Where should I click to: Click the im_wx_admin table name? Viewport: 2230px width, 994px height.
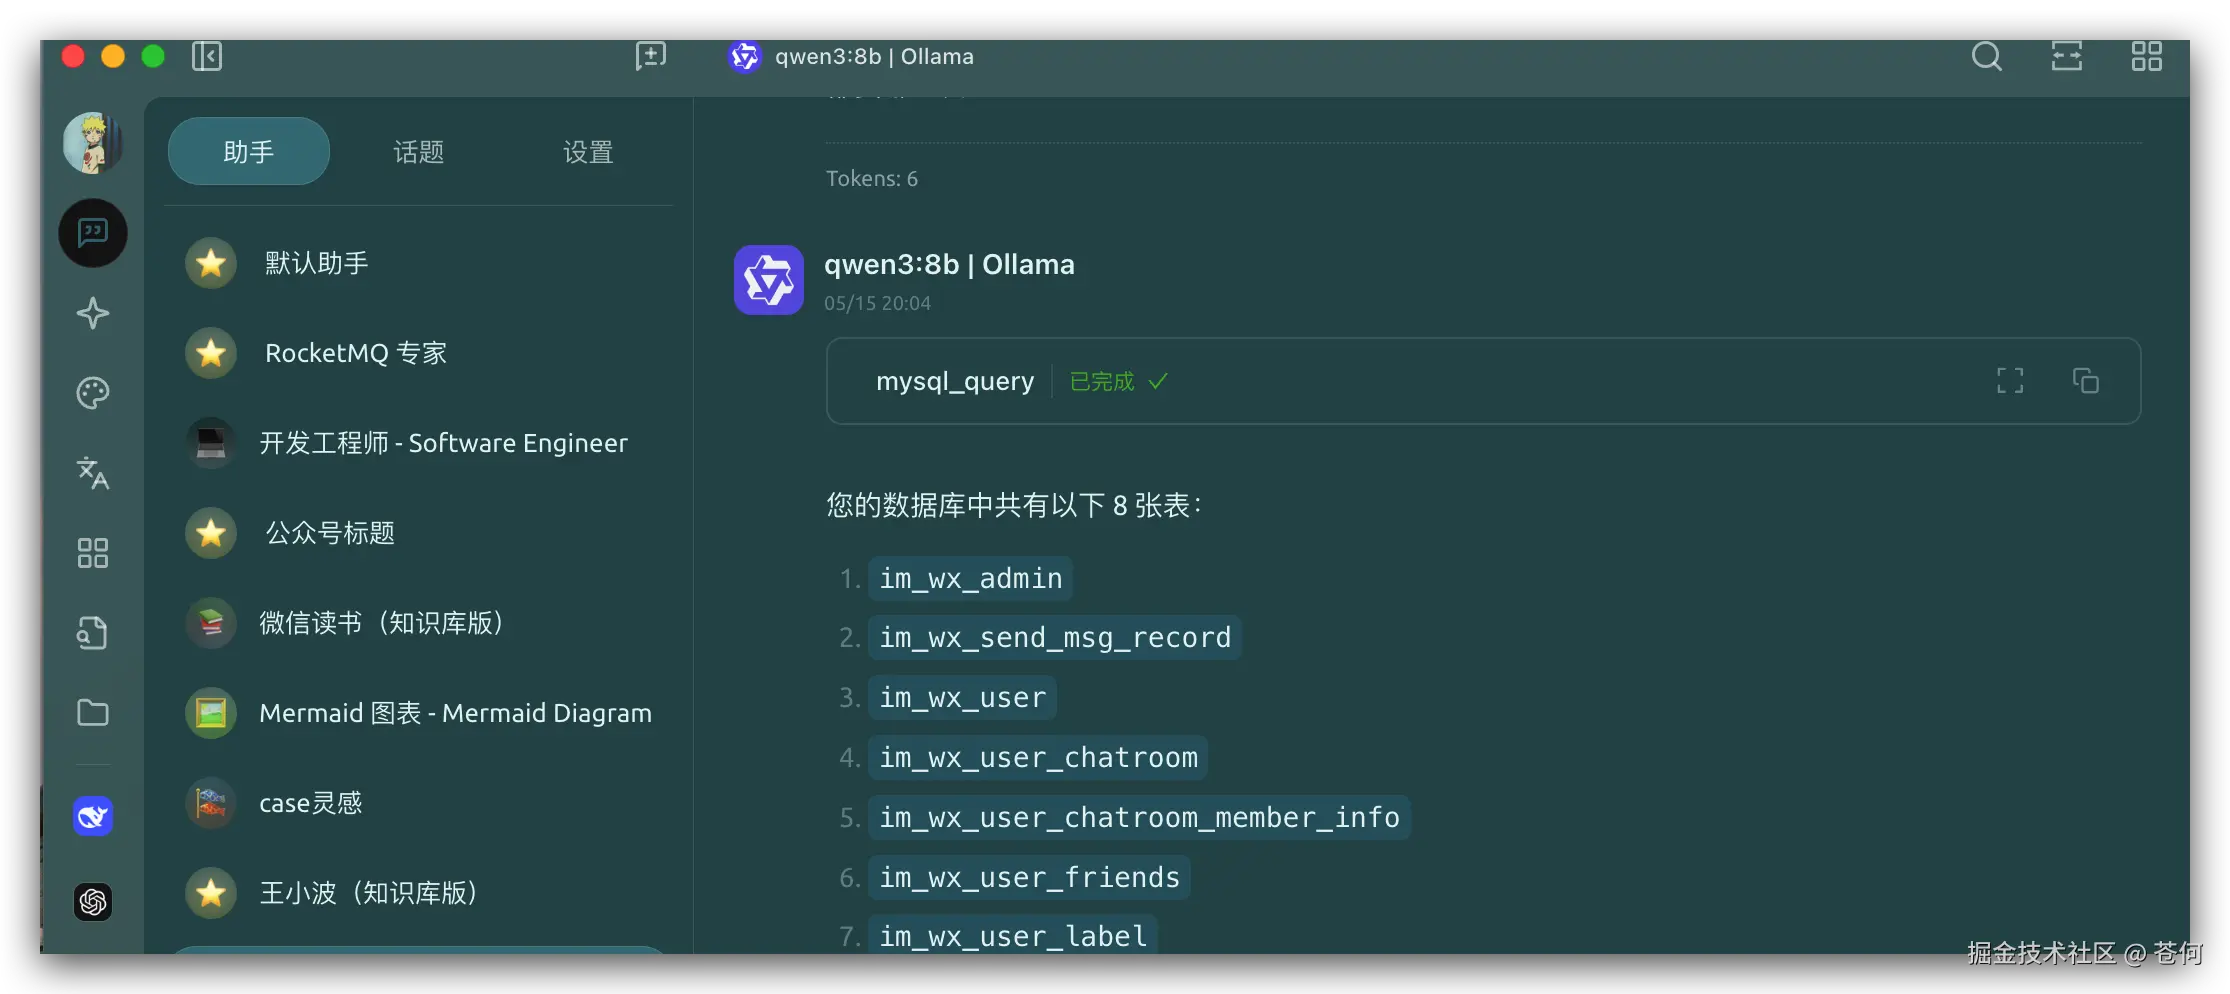[x=970, y=578]
